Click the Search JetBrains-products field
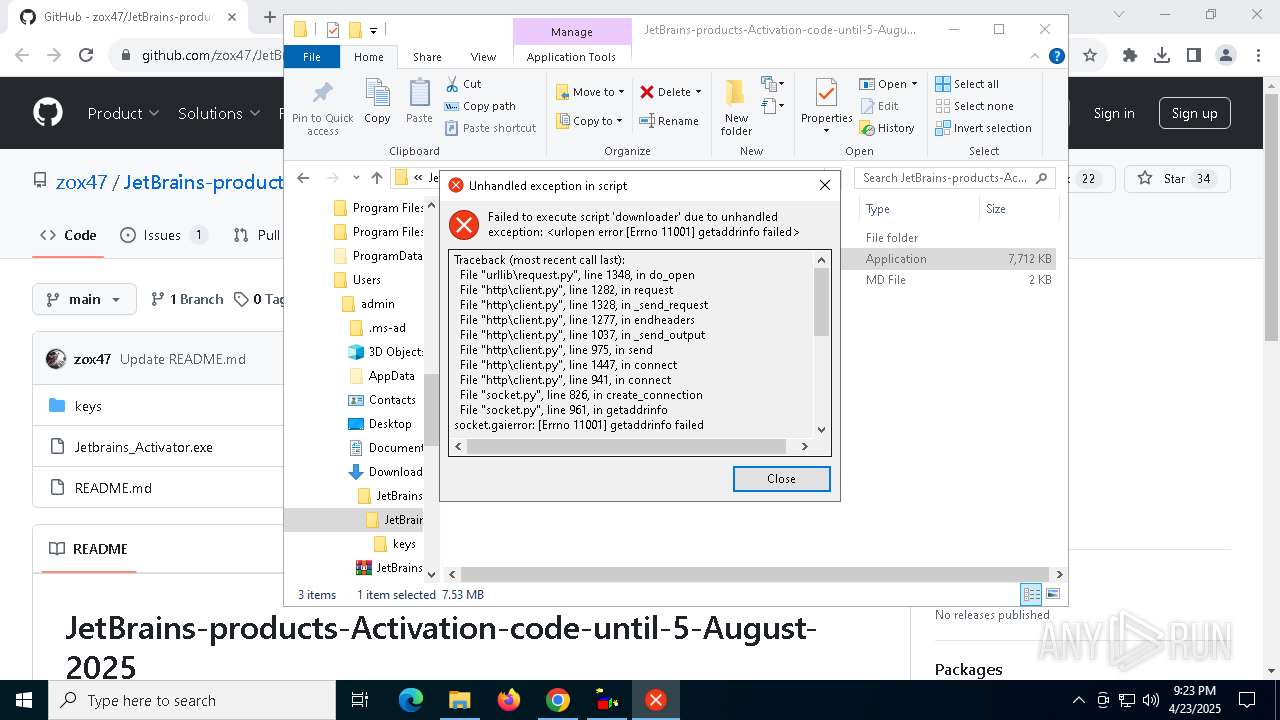1280x720 pixels. pyautogui.click(x=955, y=178)
